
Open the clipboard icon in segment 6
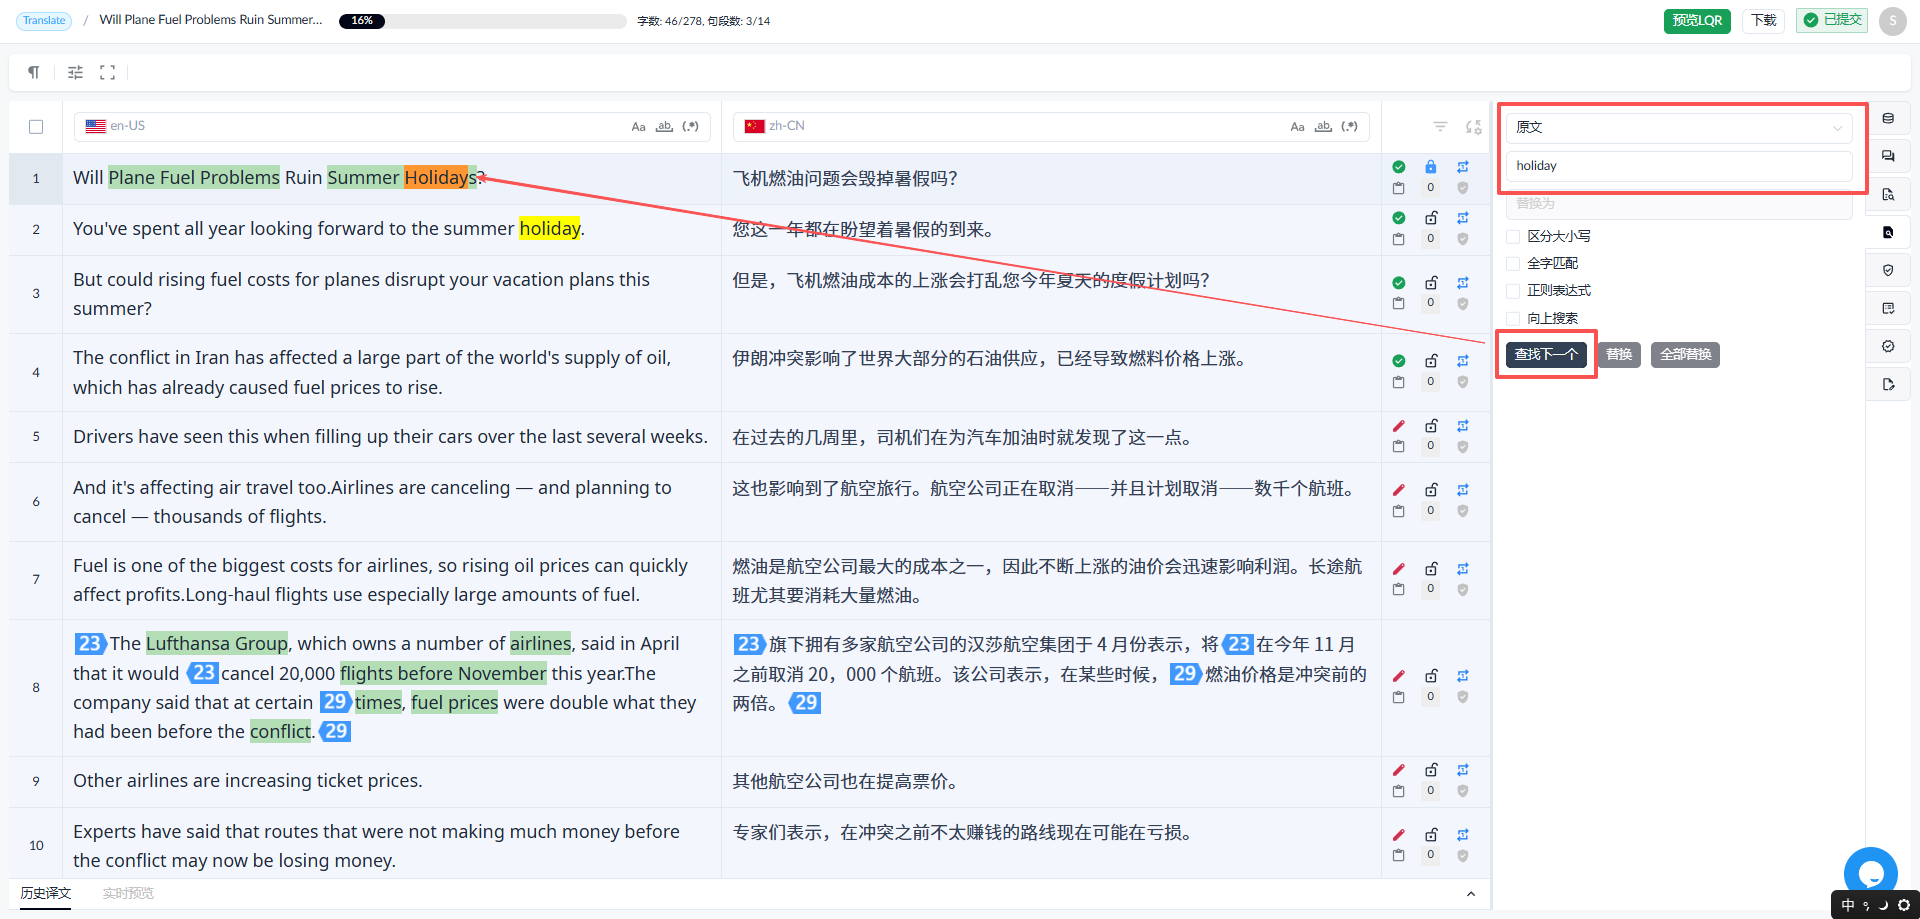(x=1399, y=511)
